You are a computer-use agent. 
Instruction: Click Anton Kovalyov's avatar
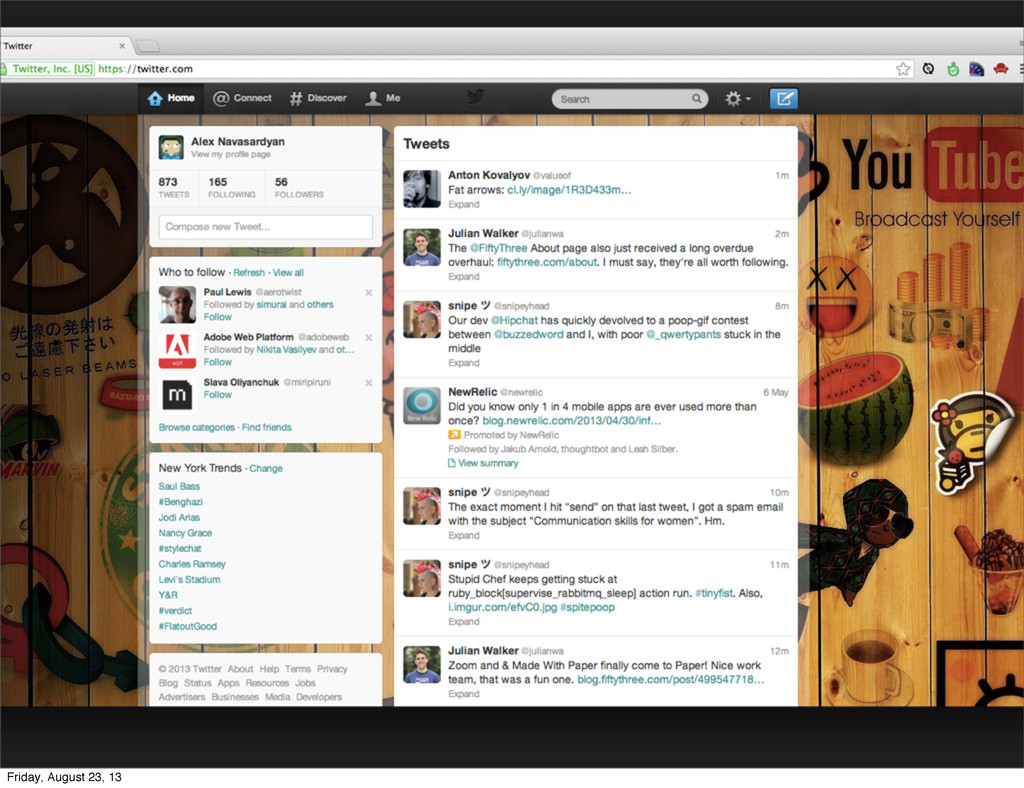pos(422,189)
